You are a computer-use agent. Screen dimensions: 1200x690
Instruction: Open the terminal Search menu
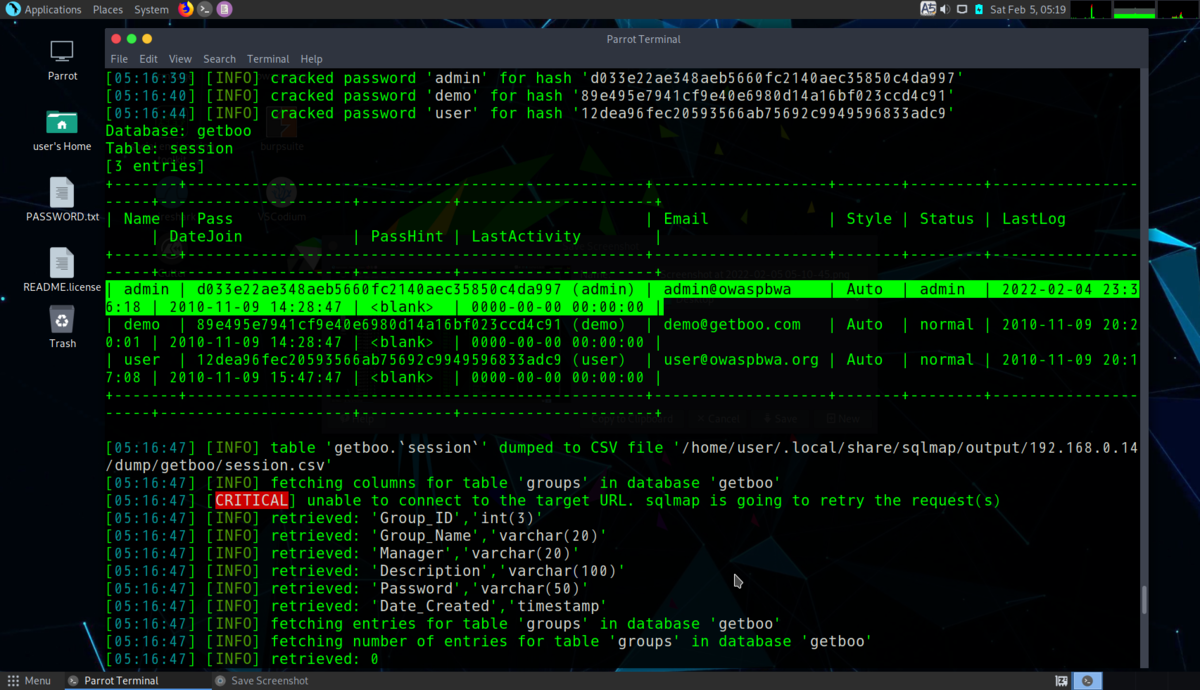219,59
